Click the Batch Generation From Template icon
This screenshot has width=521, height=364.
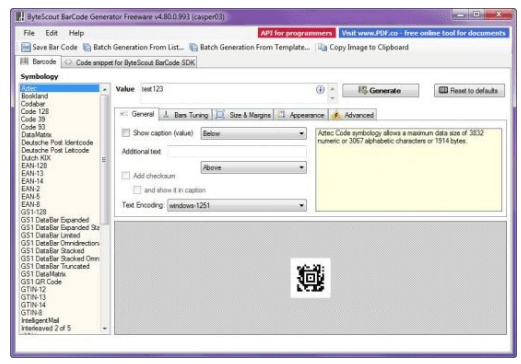pos(193,47)
